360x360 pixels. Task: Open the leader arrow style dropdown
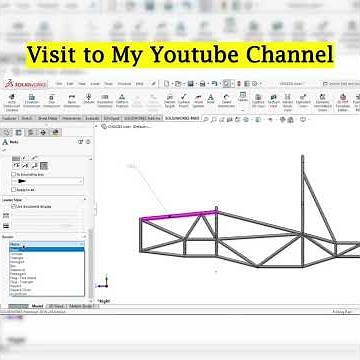(47, 181)
